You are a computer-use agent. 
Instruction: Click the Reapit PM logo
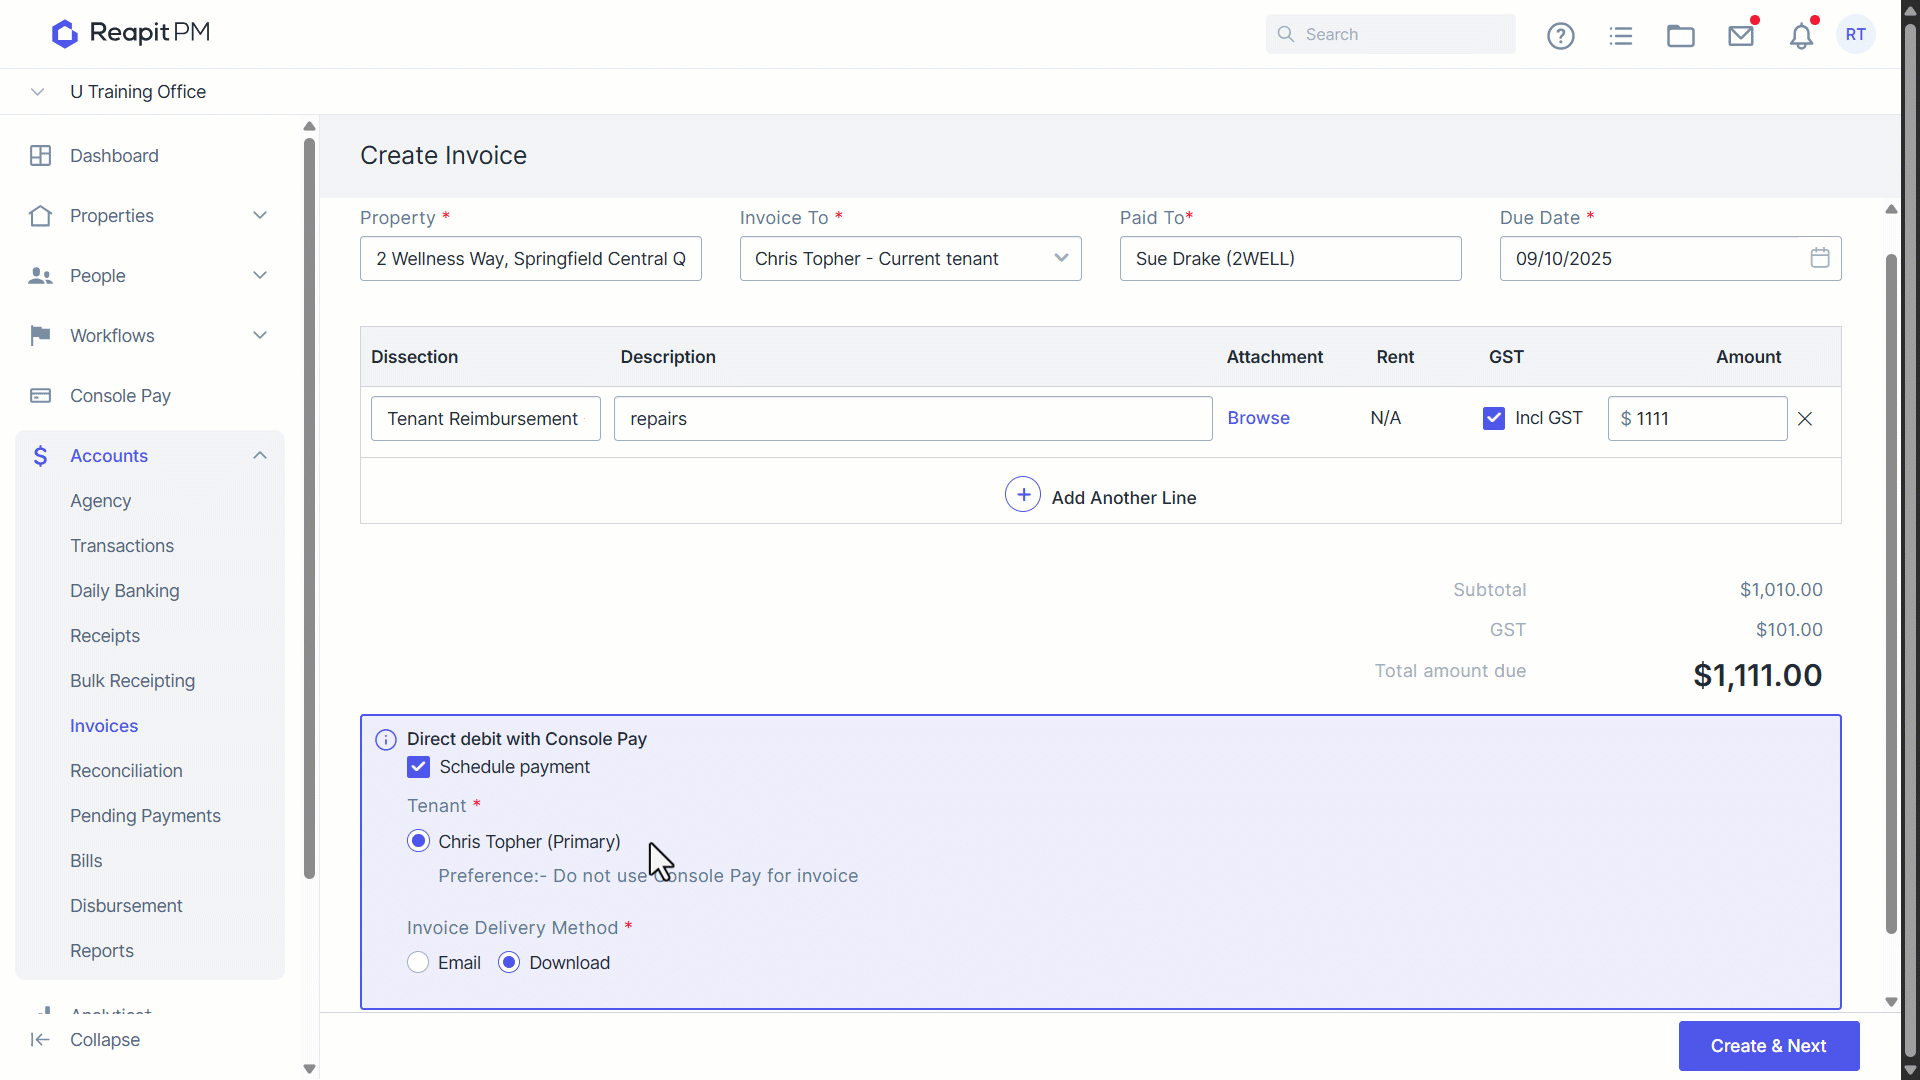(x=131, y=33)
